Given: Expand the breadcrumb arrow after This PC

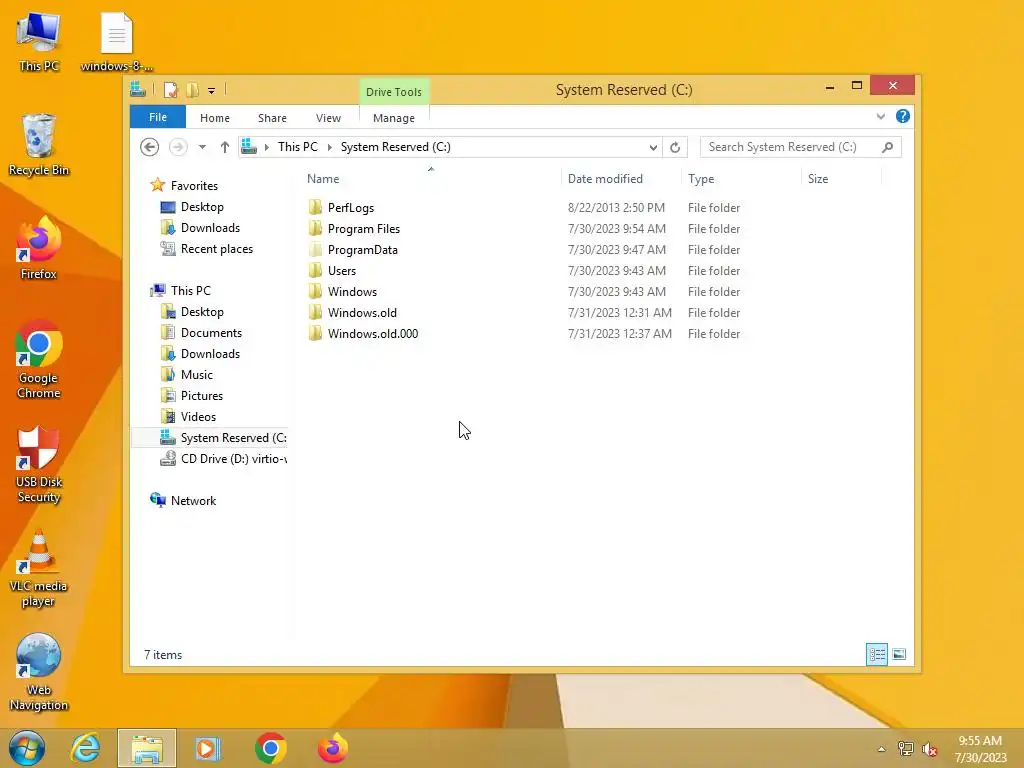Looking at the screenshot, I should (x=330, y=147).
